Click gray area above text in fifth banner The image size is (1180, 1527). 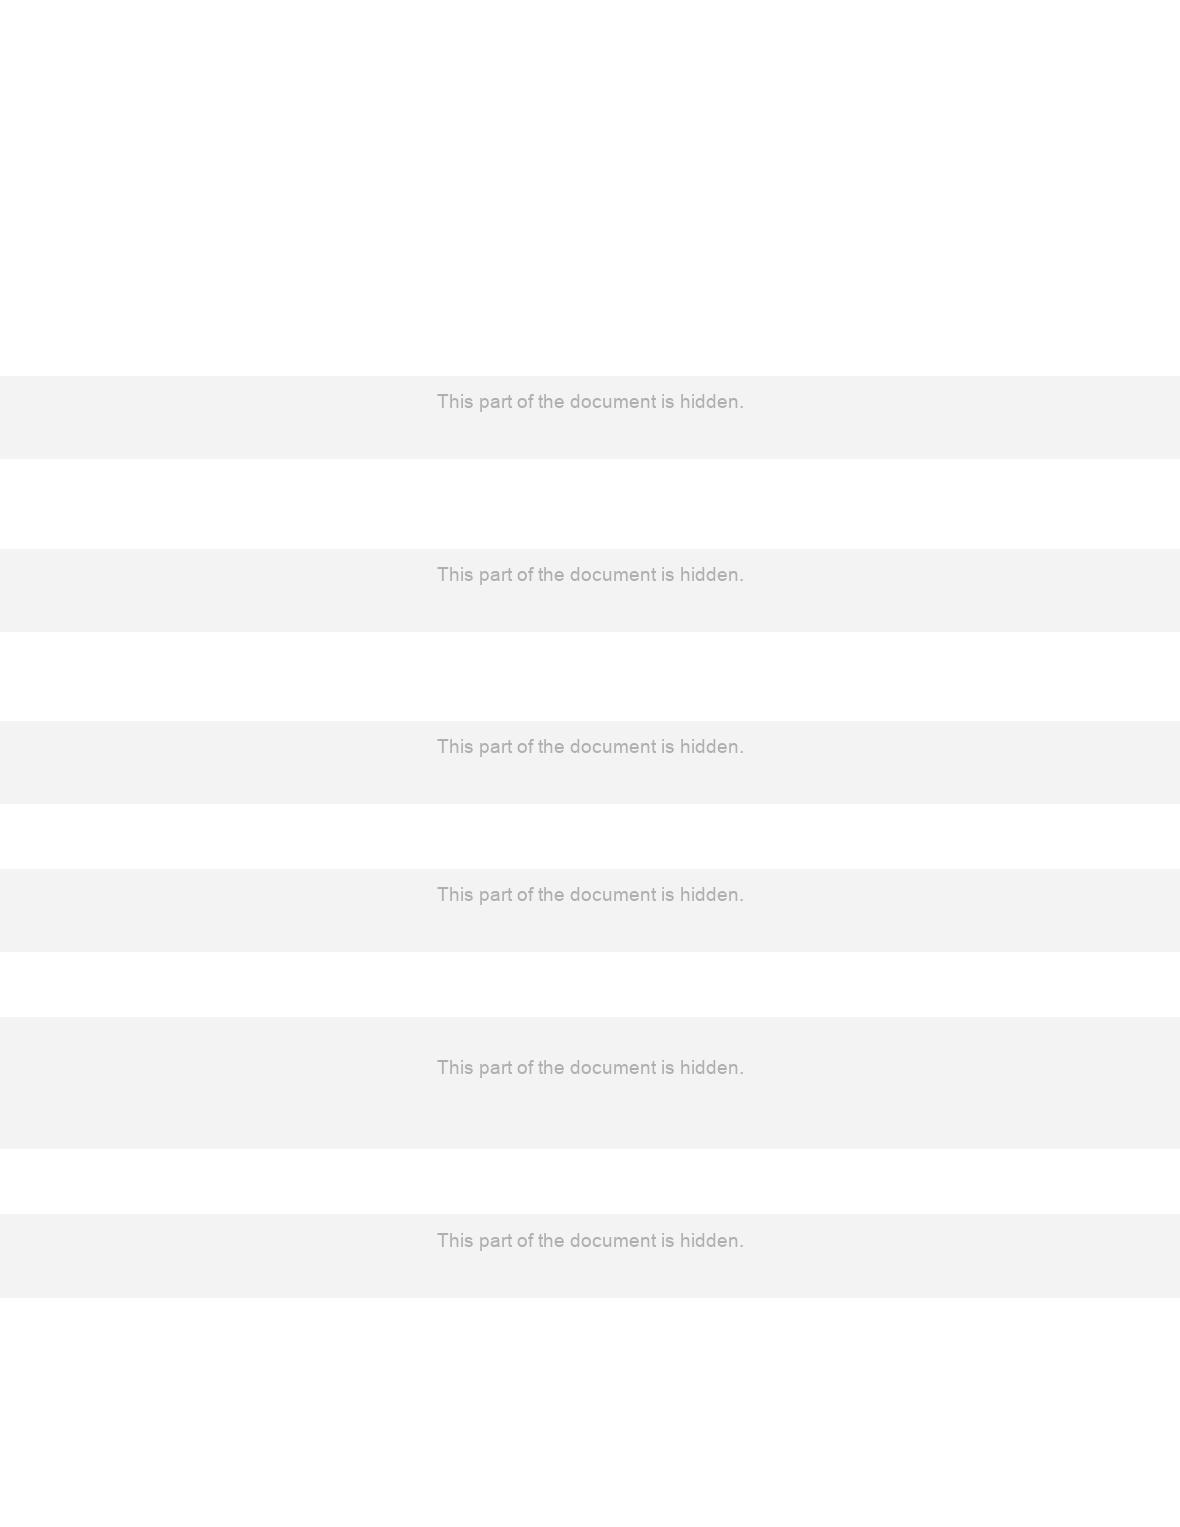[x=590, y=1036]
